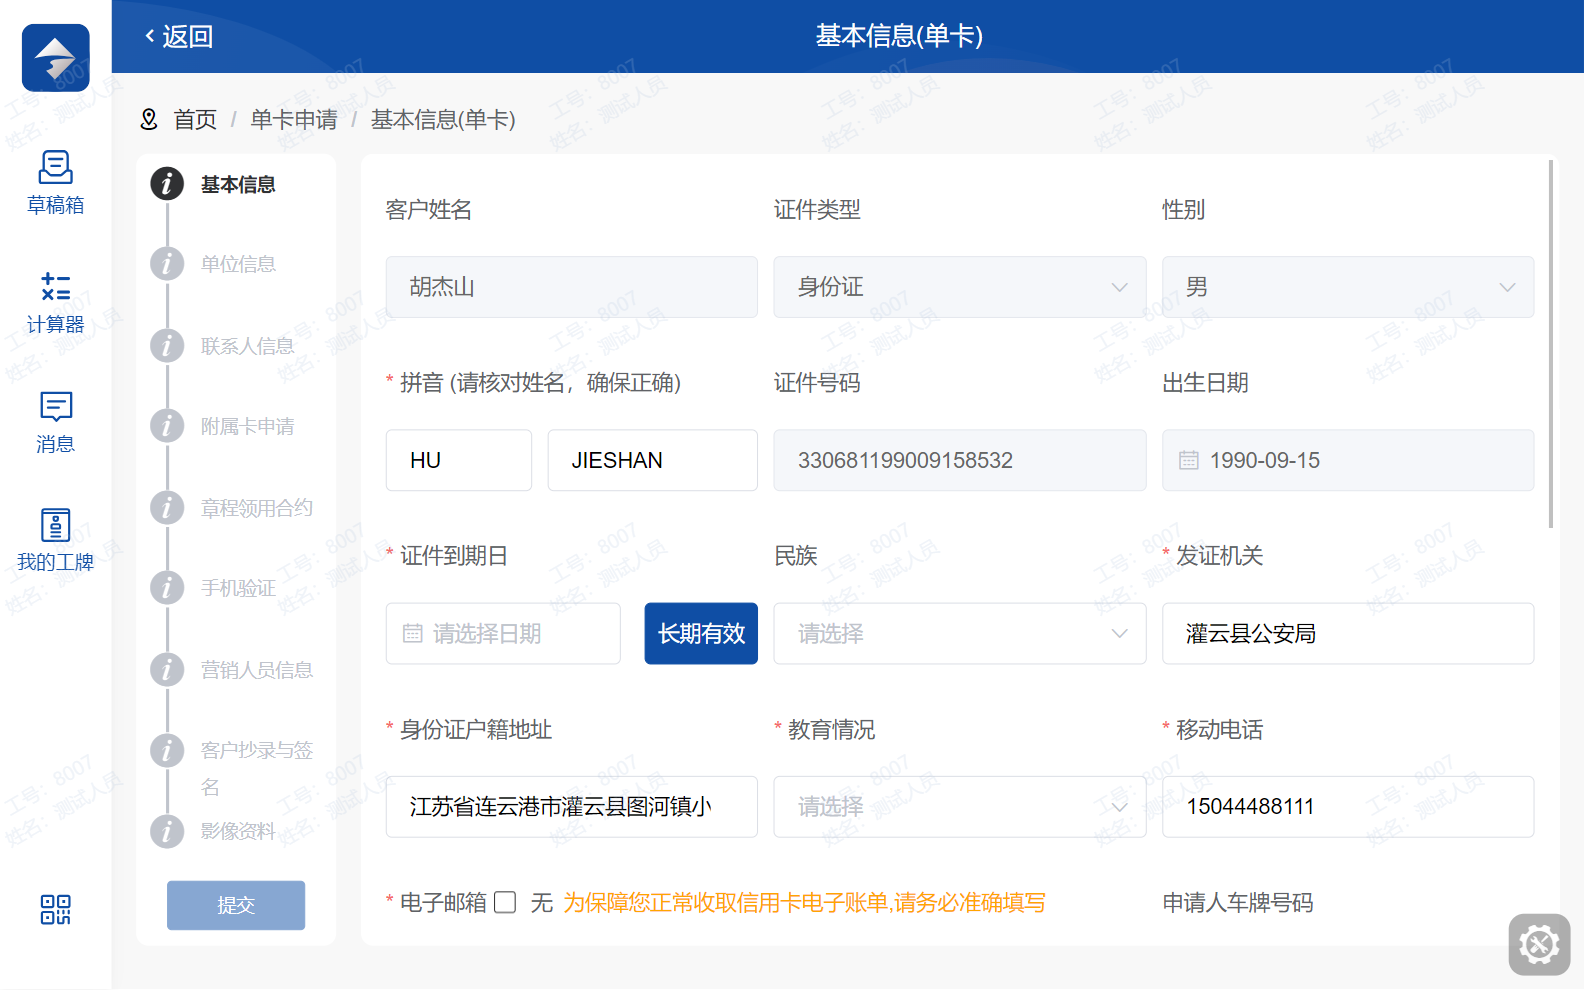
Task: Tick the 无 checkbox for 电子邮箱
Action: tap(505, 903)
